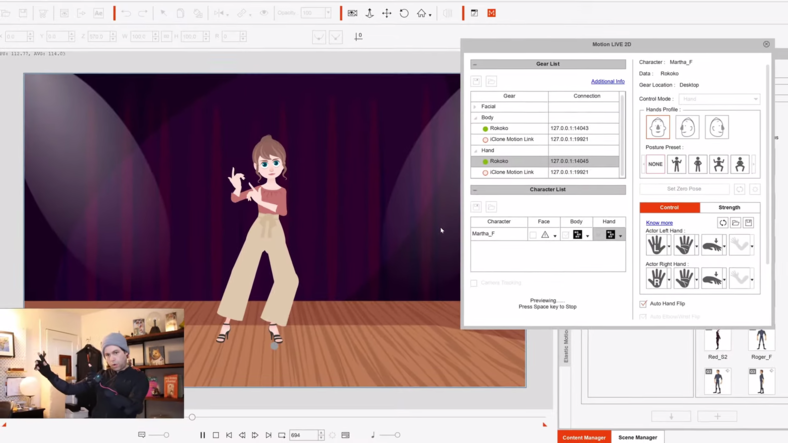Choose the NONE posture preset
This screenshot has height=443, width=788.
pyautogui.click(x=655, y=164)
